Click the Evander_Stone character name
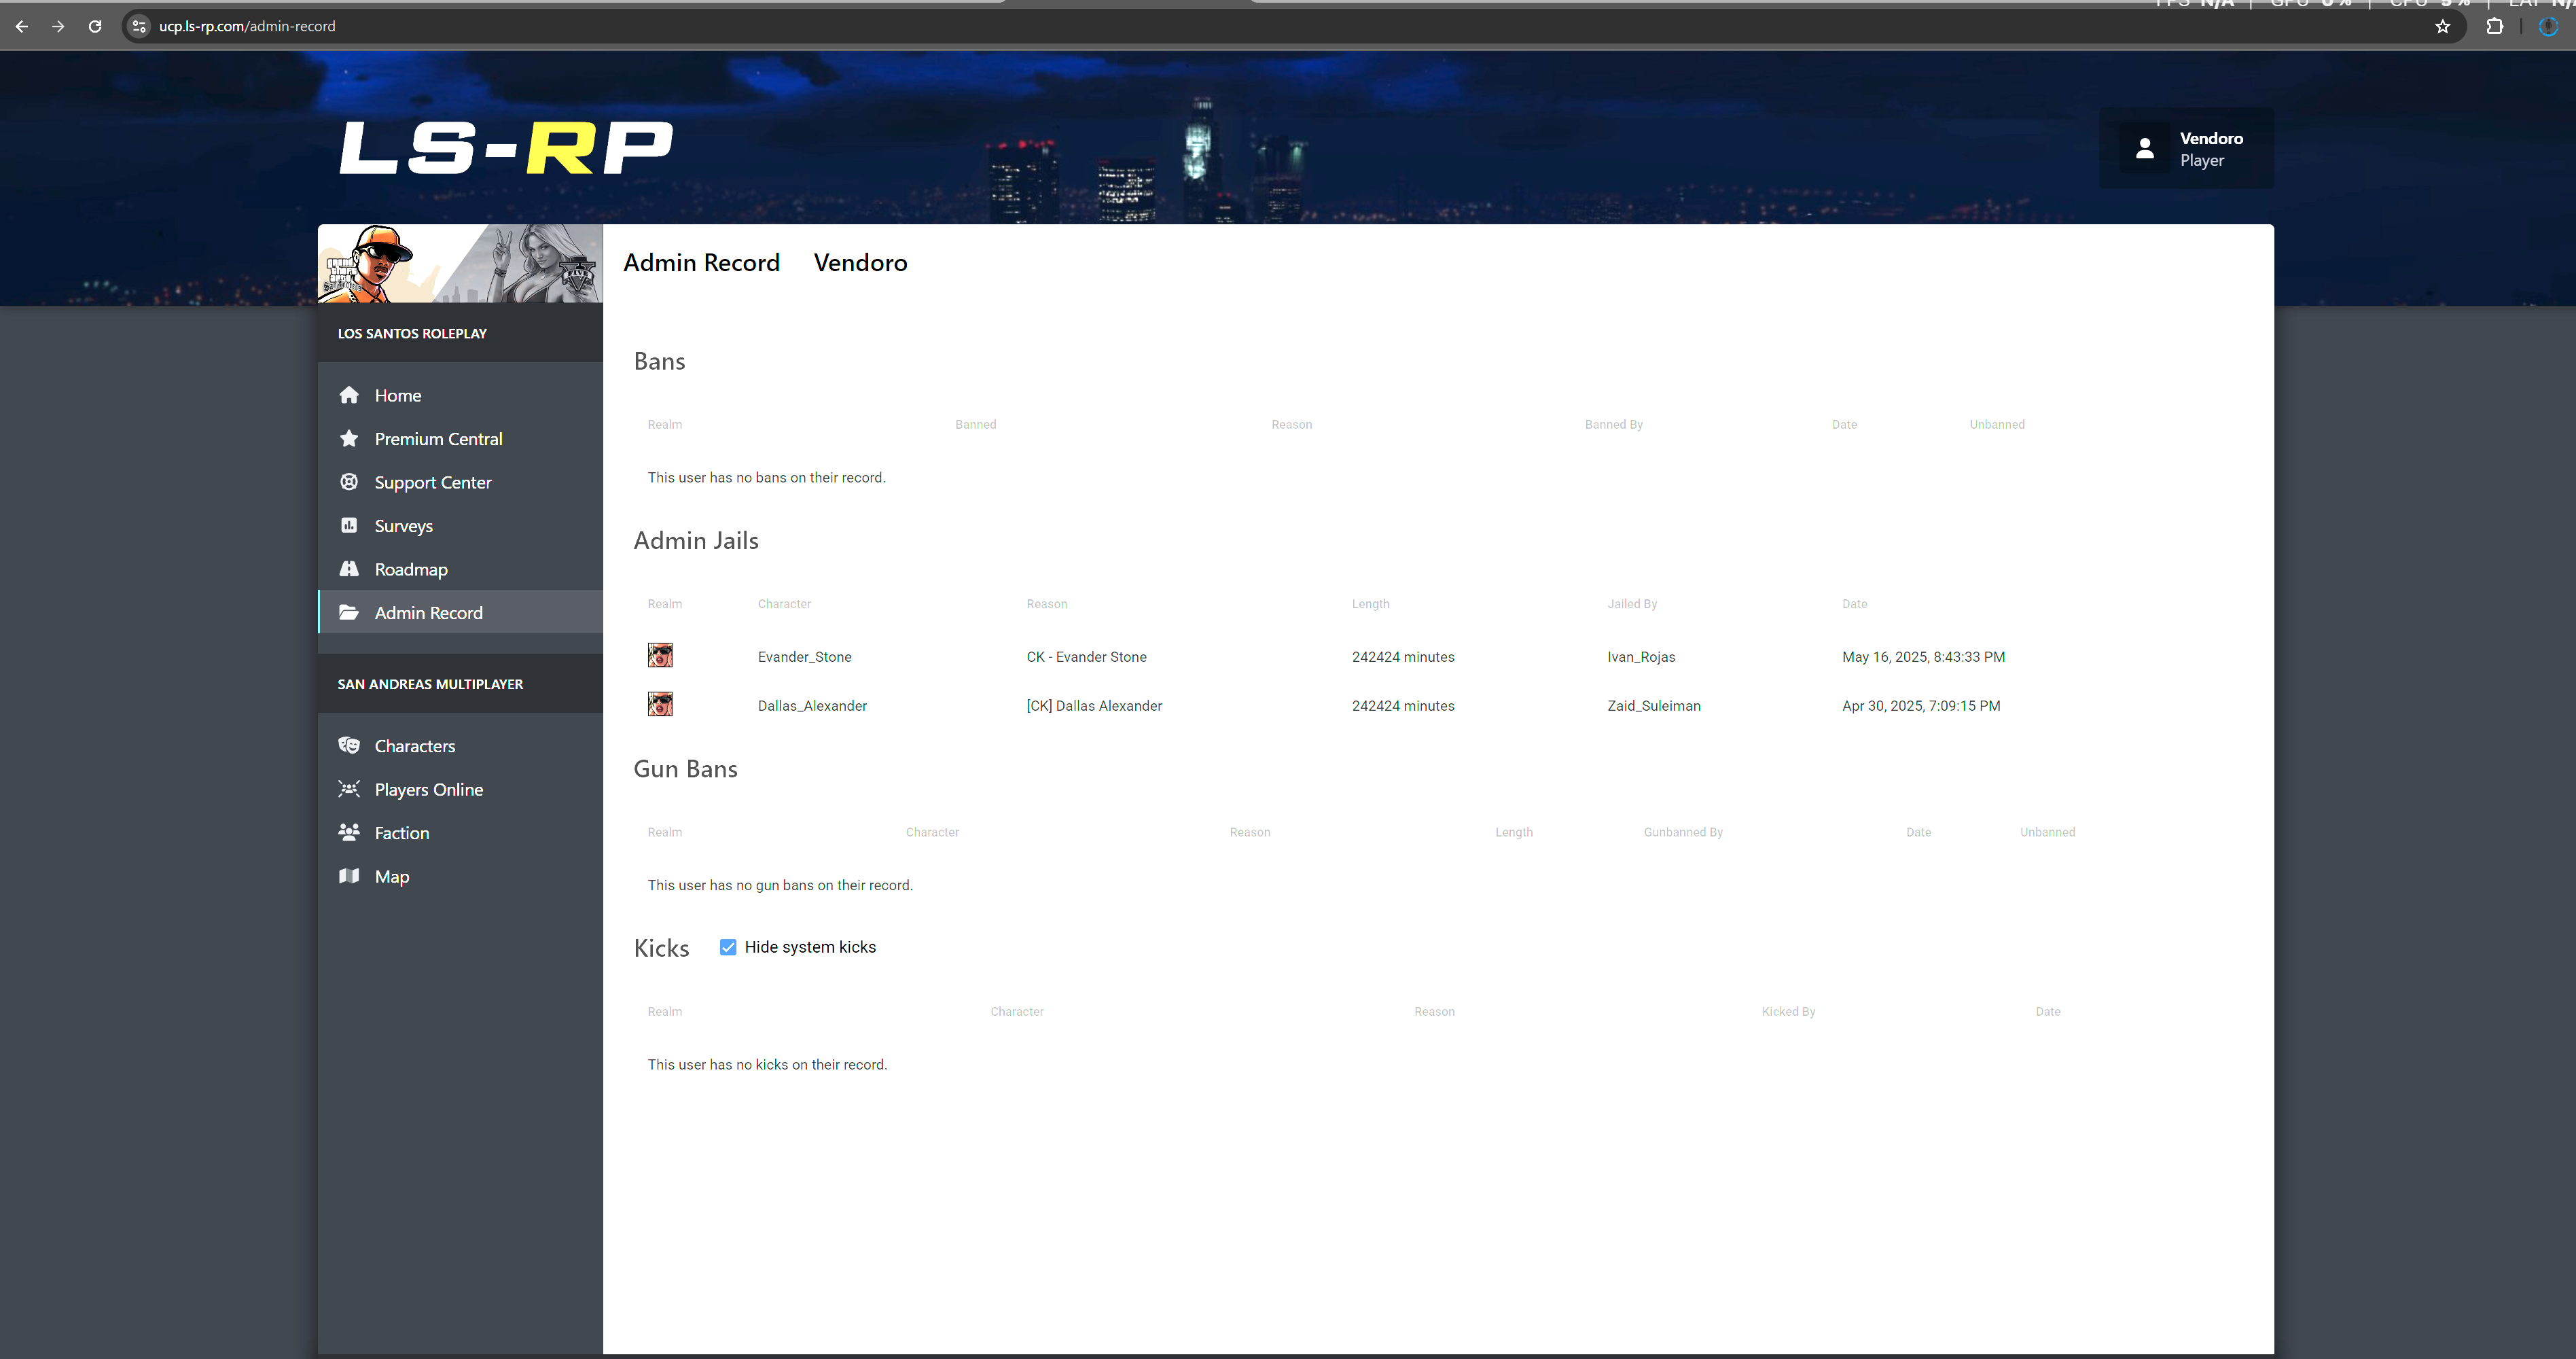The height and width of the screenshot is (1359, 2576). click(x=804, y=656)
